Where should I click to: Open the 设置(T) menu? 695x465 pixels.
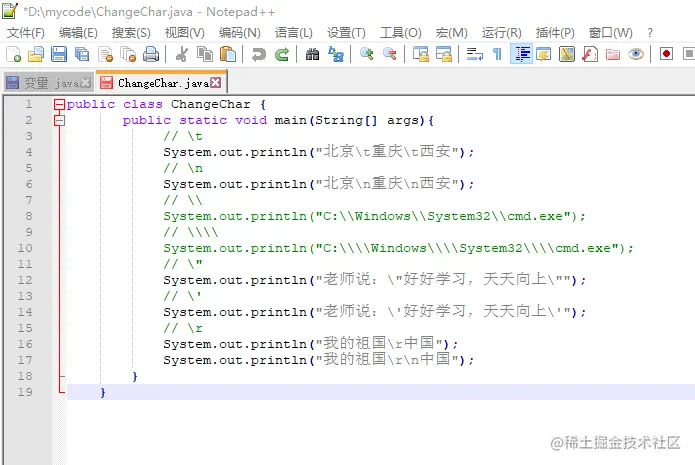(x=346, y=32)
